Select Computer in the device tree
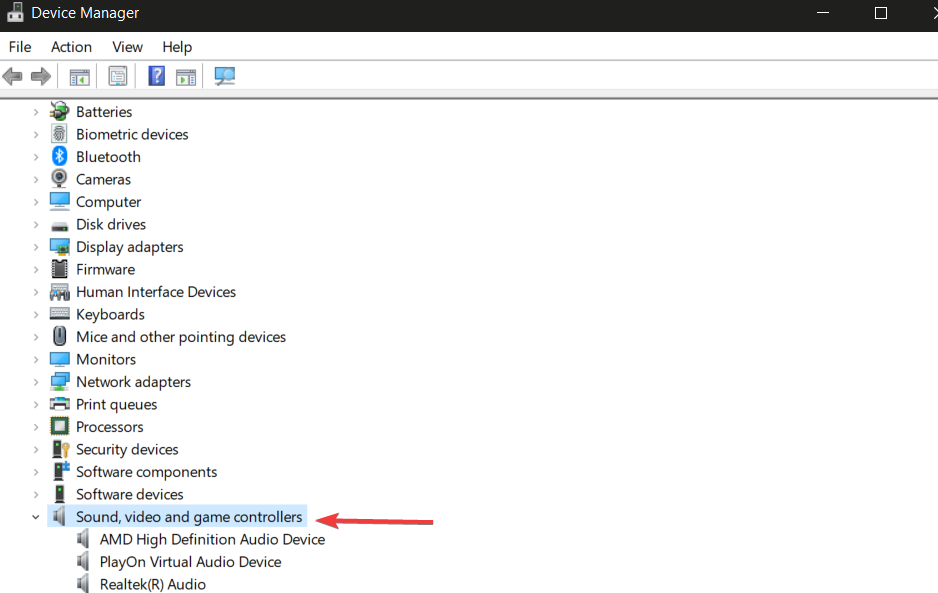 108,202
